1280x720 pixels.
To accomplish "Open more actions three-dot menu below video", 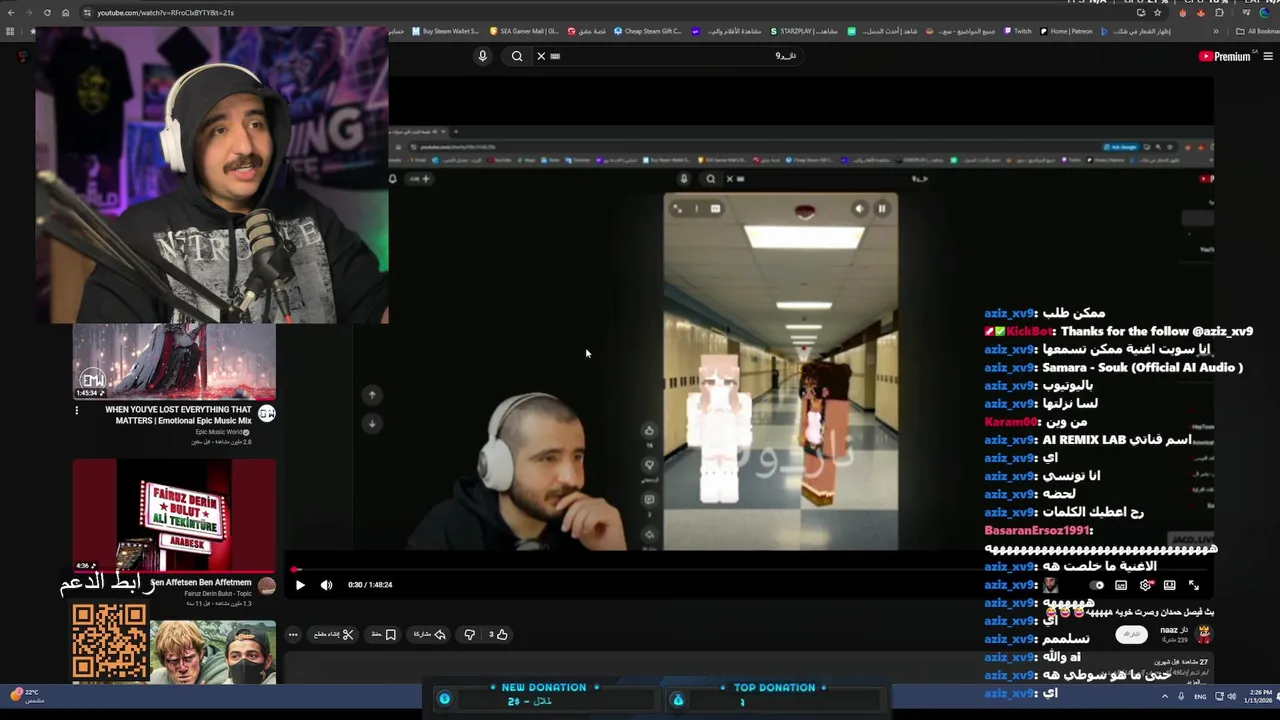I will (293, 634).
